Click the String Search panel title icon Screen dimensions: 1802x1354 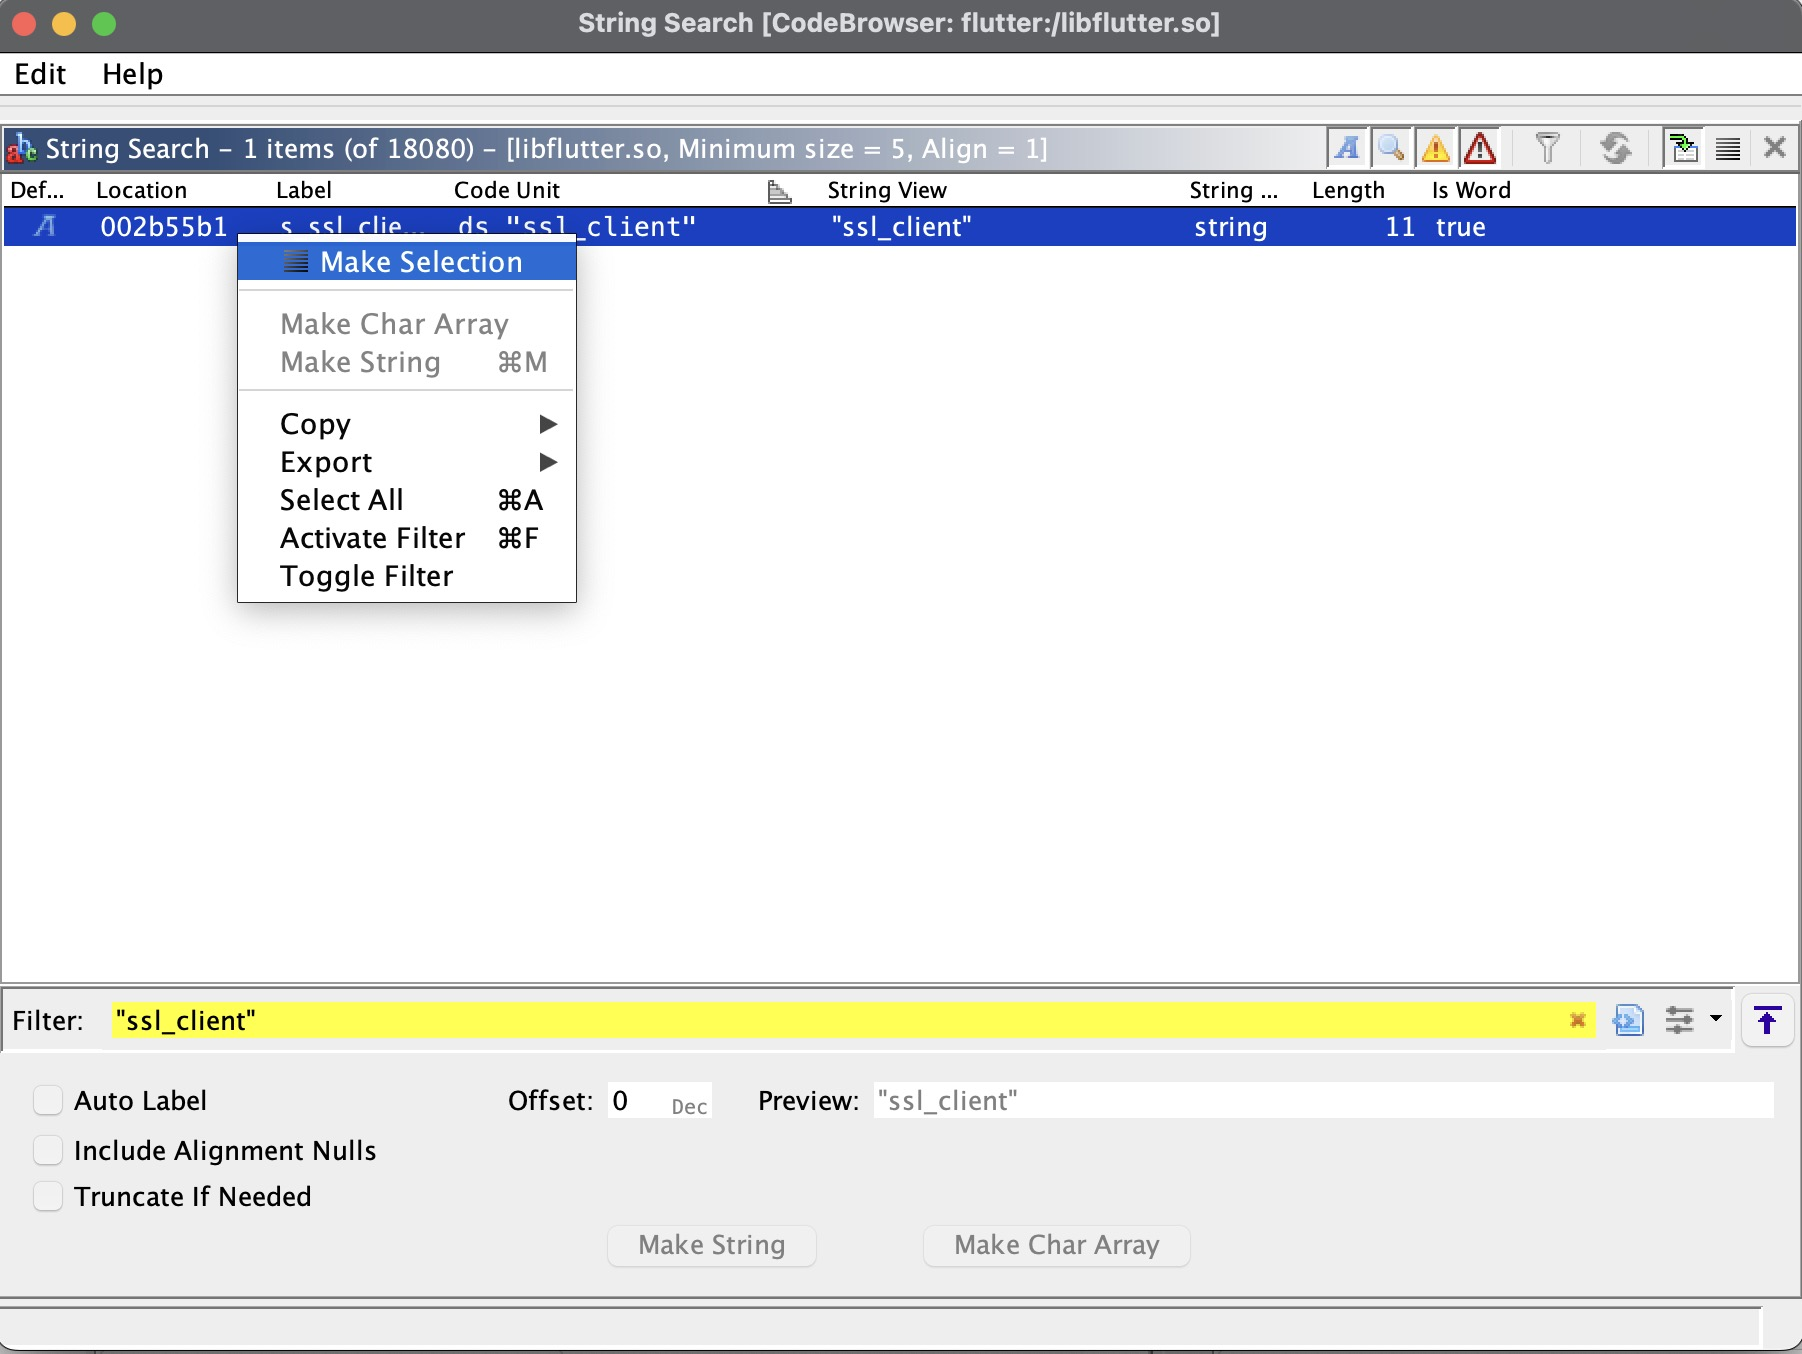[x=22, y=149]
